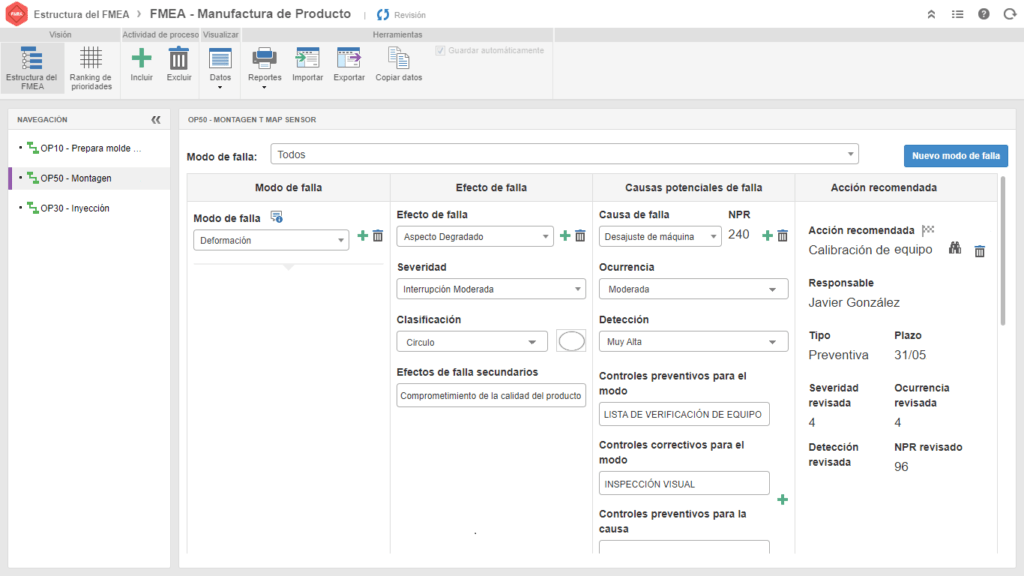
Task: Select OP30 - Inyección in navigation tree
Action: 75,208
